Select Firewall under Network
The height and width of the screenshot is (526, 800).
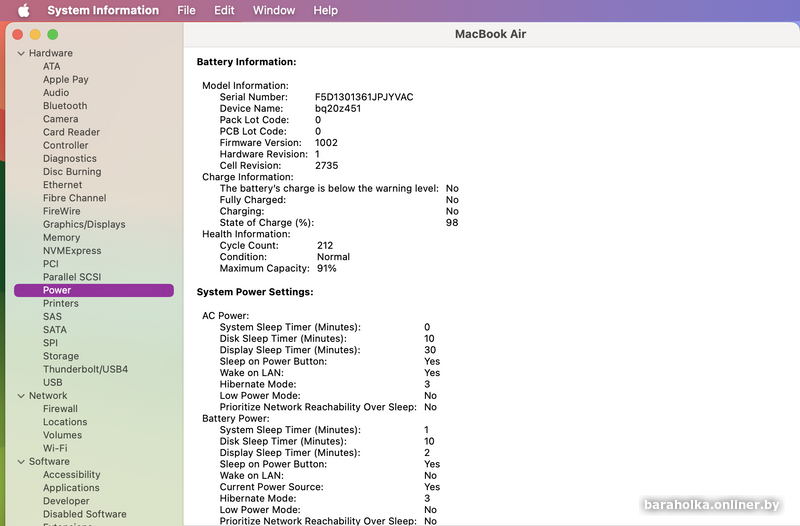60,409
